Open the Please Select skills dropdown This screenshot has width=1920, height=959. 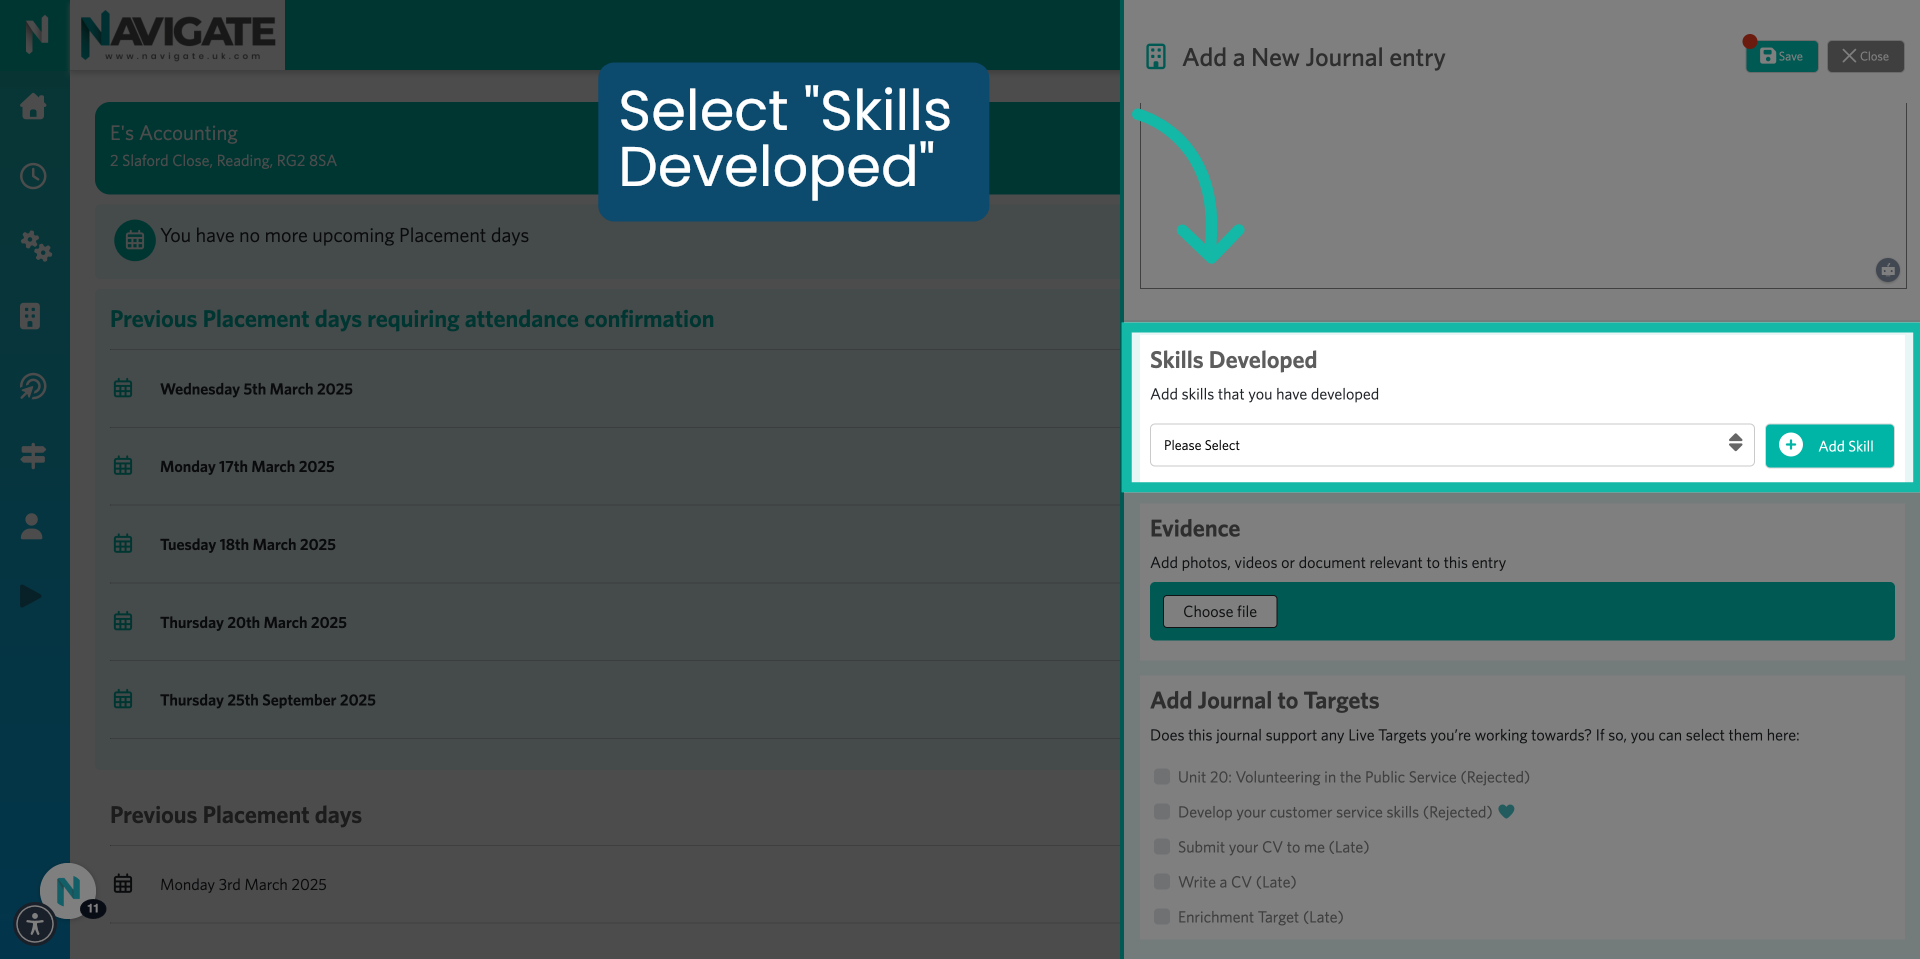pyautogui.click(x=1451, y=445)
